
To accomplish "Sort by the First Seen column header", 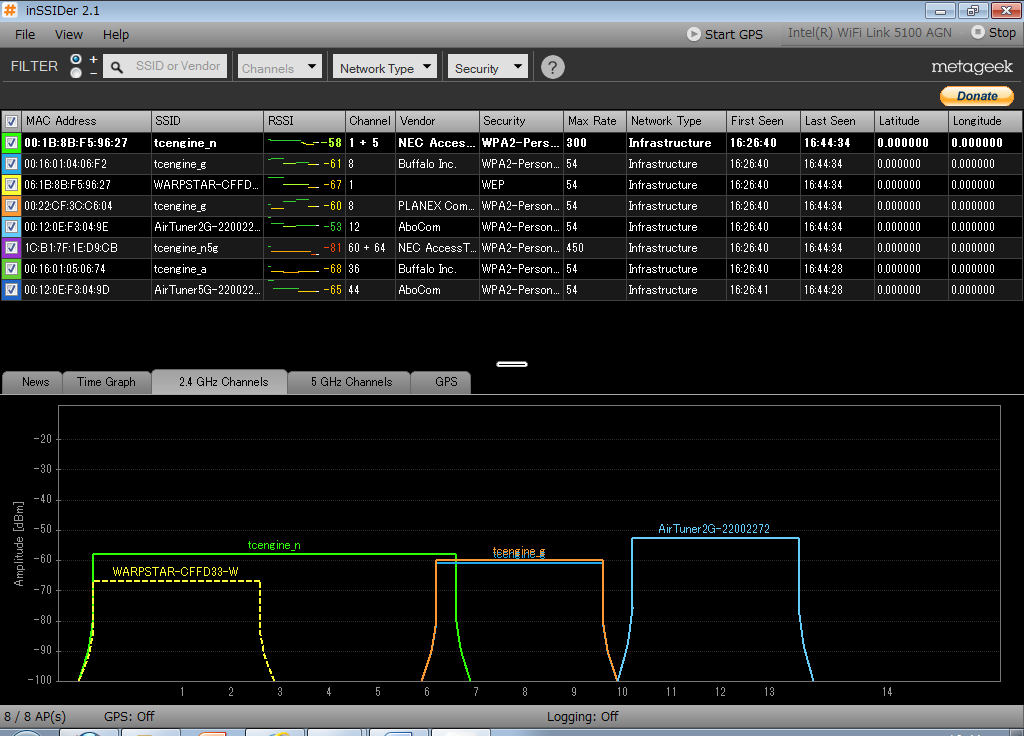I will click(x=764, y=121).
